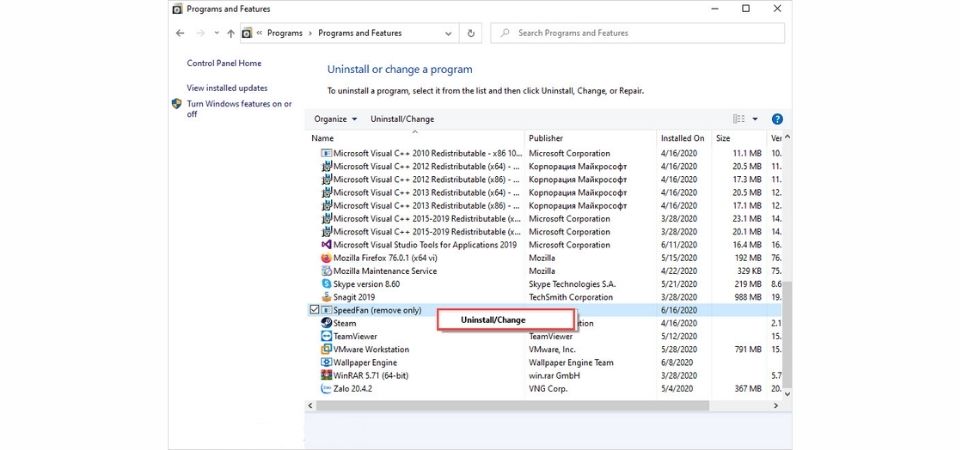Select the 6/16/2020 install date cell
This screenshot has height=450, width=960.
(678, 310)
